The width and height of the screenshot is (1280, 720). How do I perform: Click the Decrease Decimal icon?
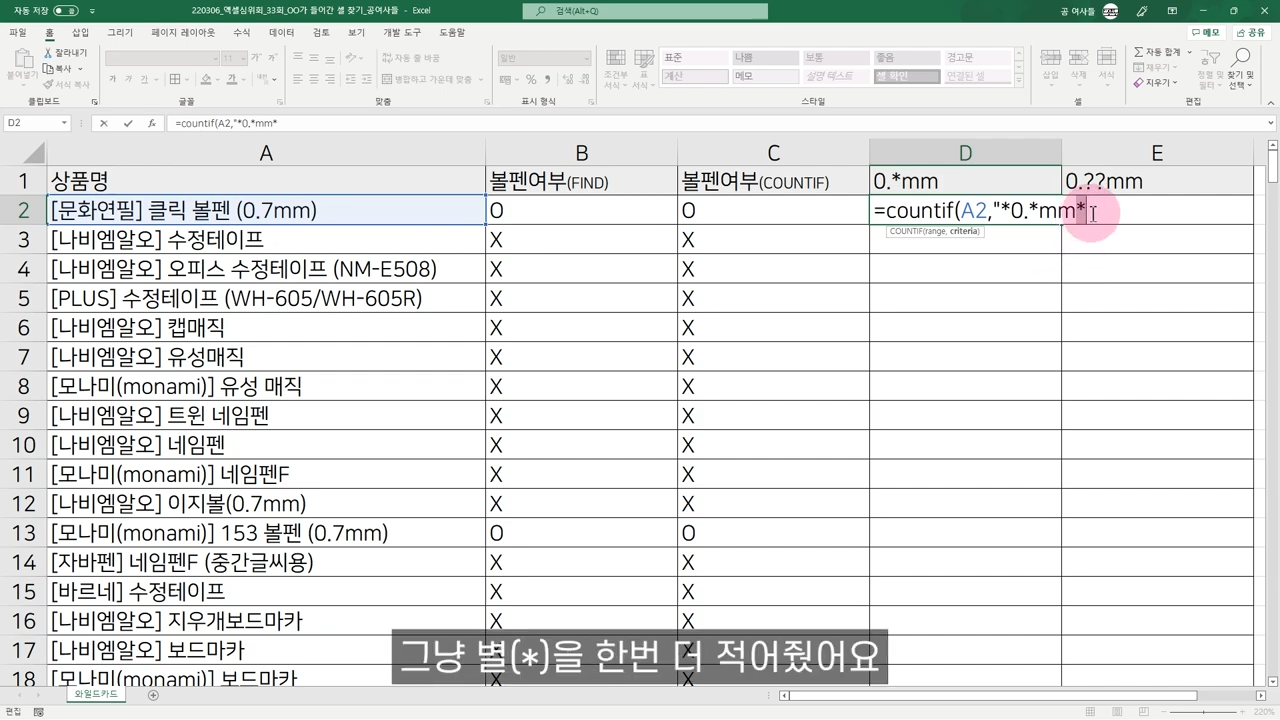coord(584,80)
